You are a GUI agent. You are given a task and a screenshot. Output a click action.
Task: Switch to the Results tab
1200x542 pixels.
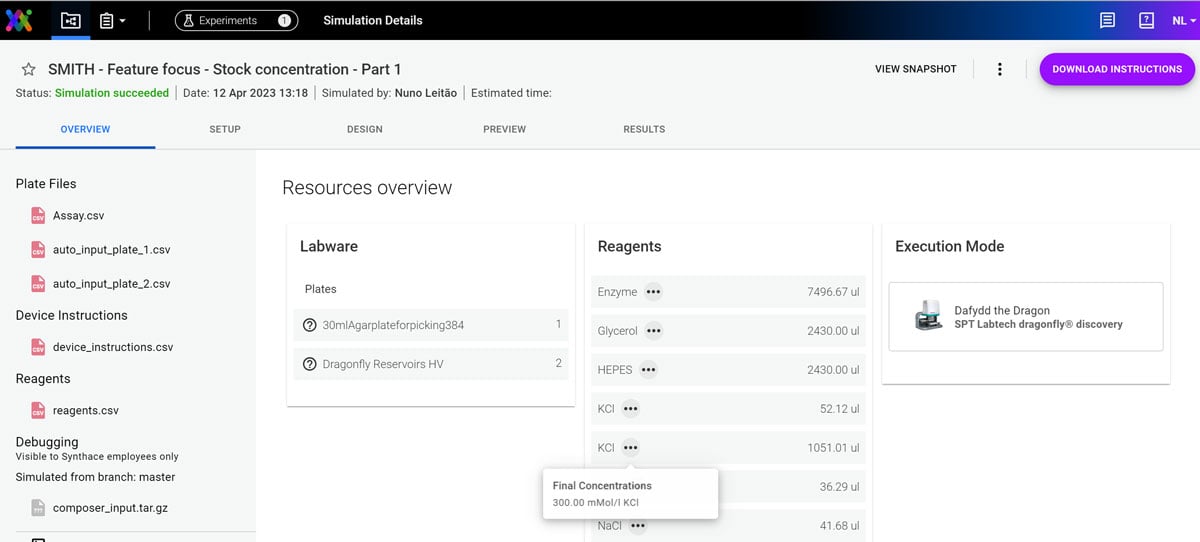[x=643, y=129]
